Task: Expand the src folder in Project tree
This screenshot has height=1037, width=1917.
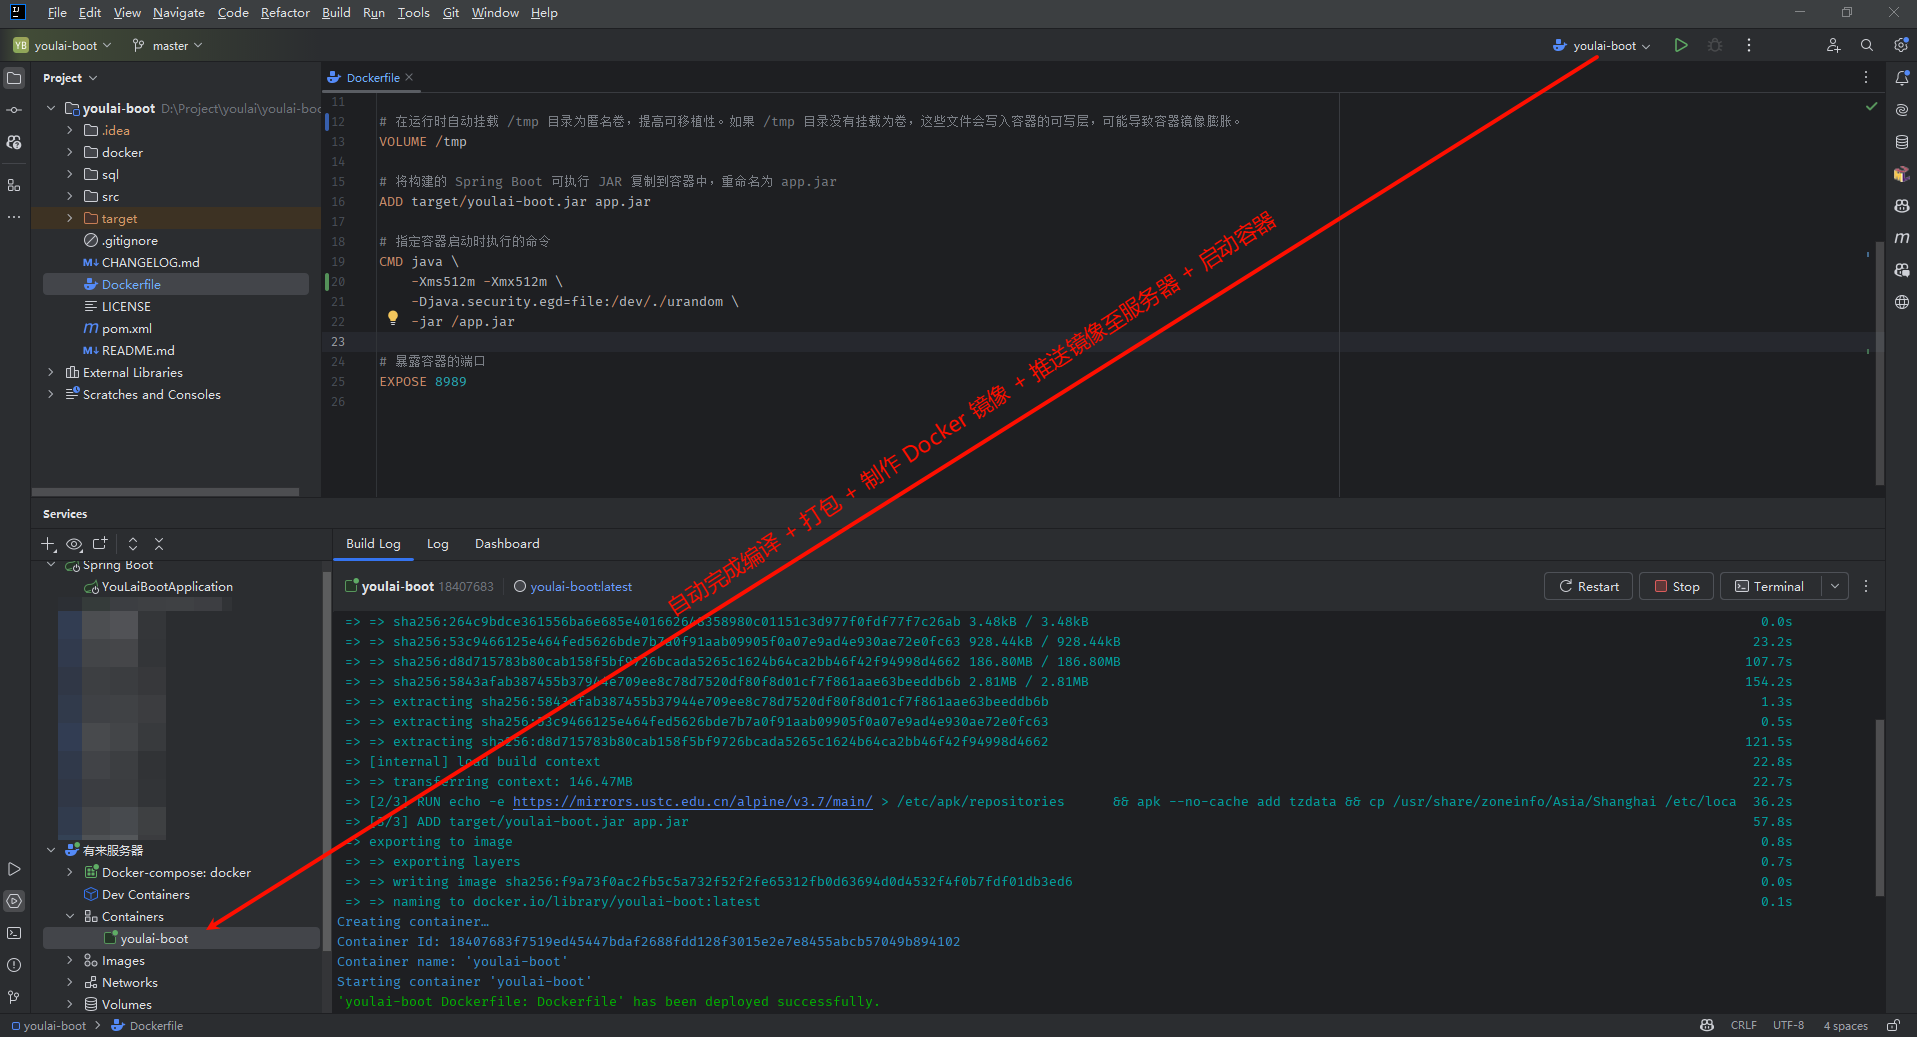Action: (69, 197)
